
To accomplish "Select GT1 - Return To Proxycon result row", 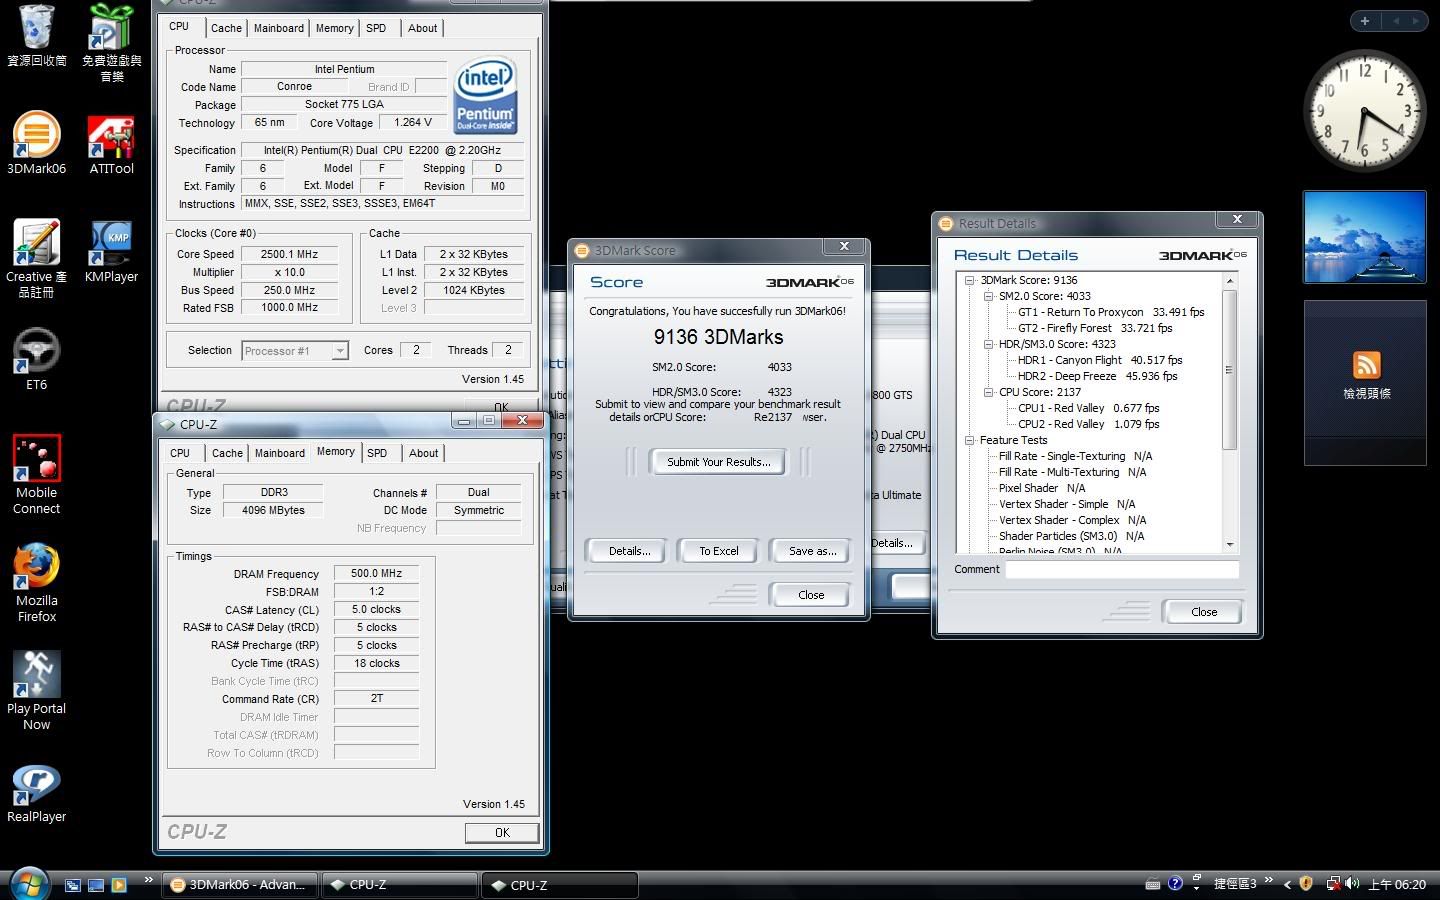I will (x=1111, y=312).
